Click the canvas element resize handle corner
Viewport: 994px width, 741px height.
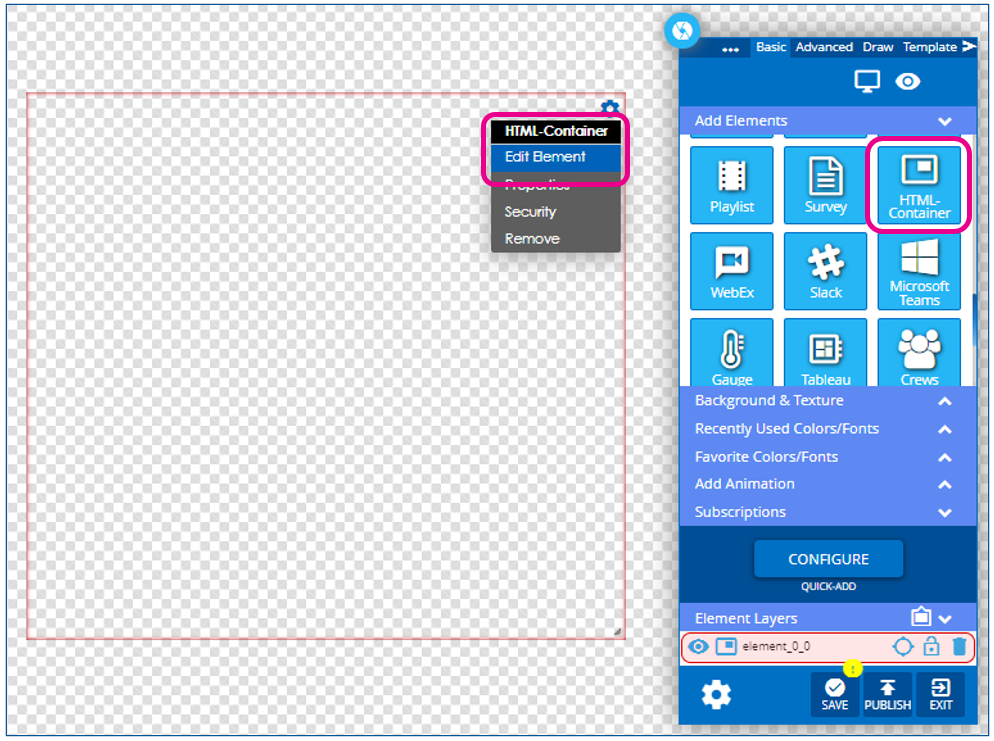click(x=617, y=631)
